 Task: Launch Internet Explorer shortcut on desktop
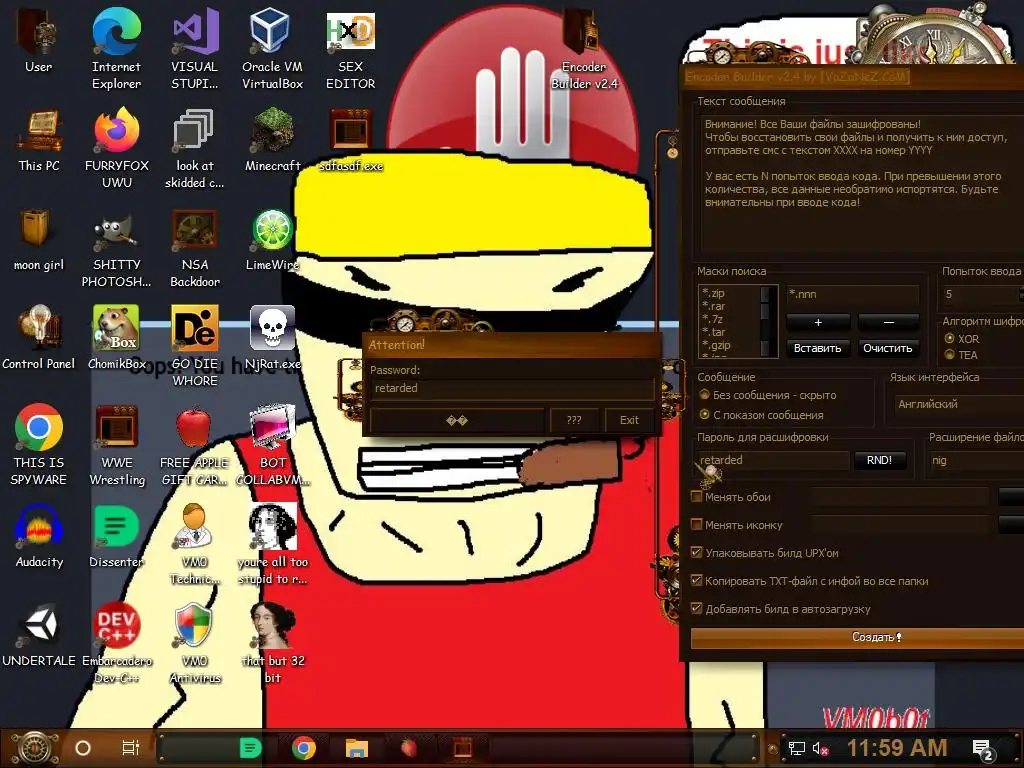pos(116,47)
